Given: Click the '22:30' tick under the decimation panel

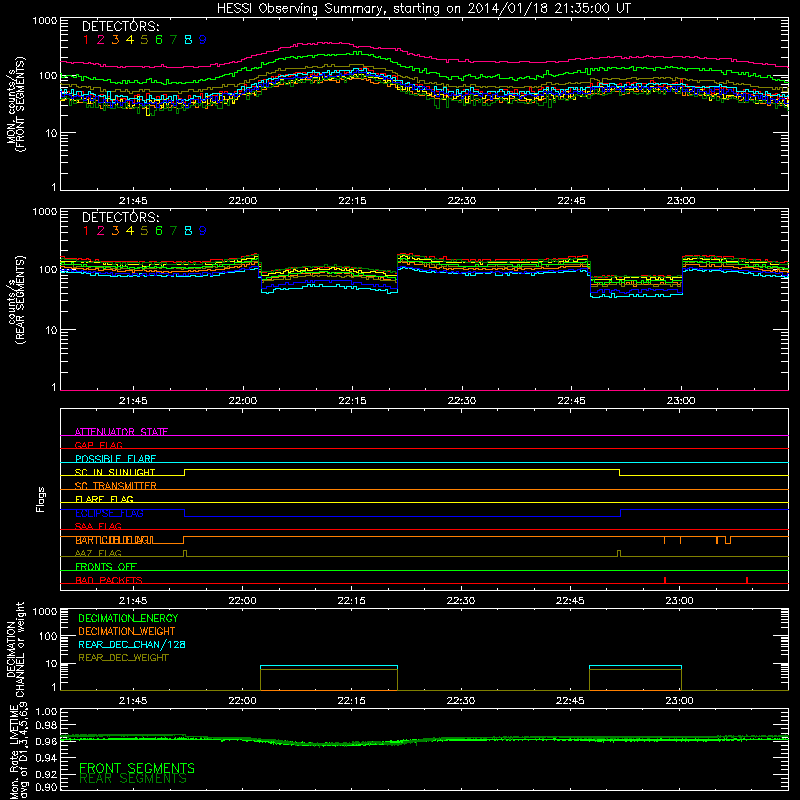Looking at the screenshot, I should pyautogui.click(x=461, y=701).
